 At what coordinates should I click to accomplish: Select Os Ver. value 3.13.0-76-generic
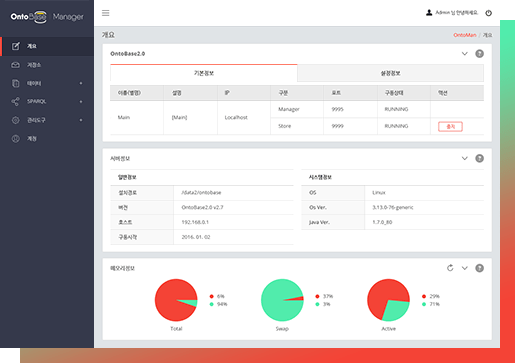(393, 207)
